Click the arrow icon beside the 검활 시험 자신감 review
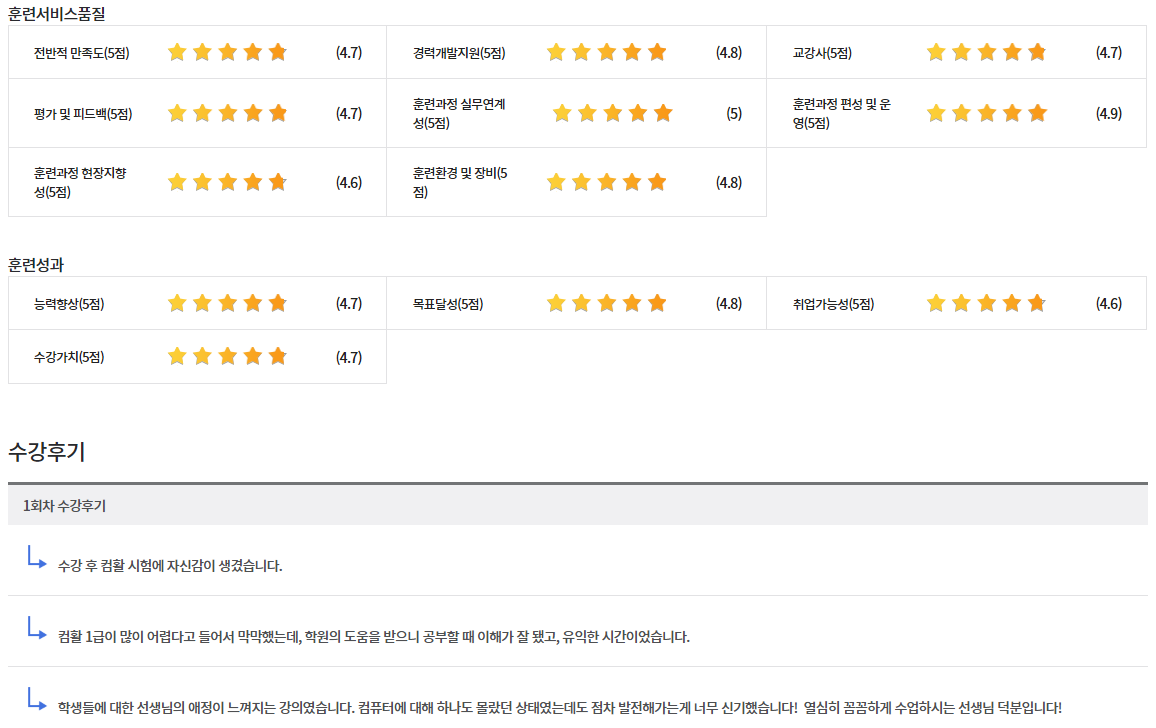 pos(37,558)
